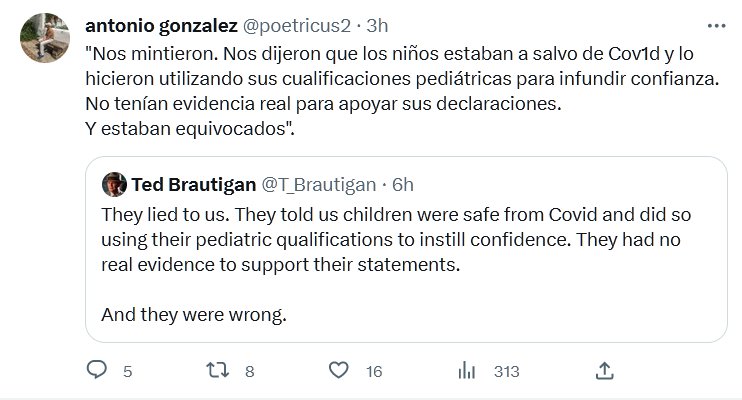Click the 6h timestamp on quoted tweet
This screenshot has width=742, height=400.
403,183
